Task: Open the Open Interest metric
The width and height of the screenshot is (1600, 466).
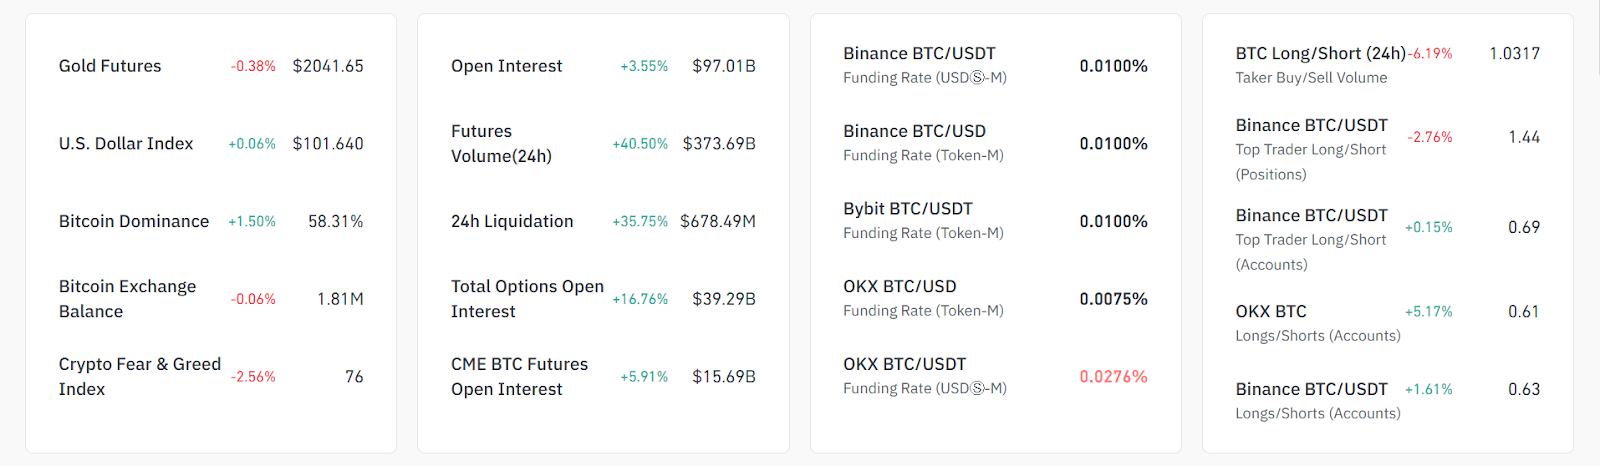Action: pos(507,66)
